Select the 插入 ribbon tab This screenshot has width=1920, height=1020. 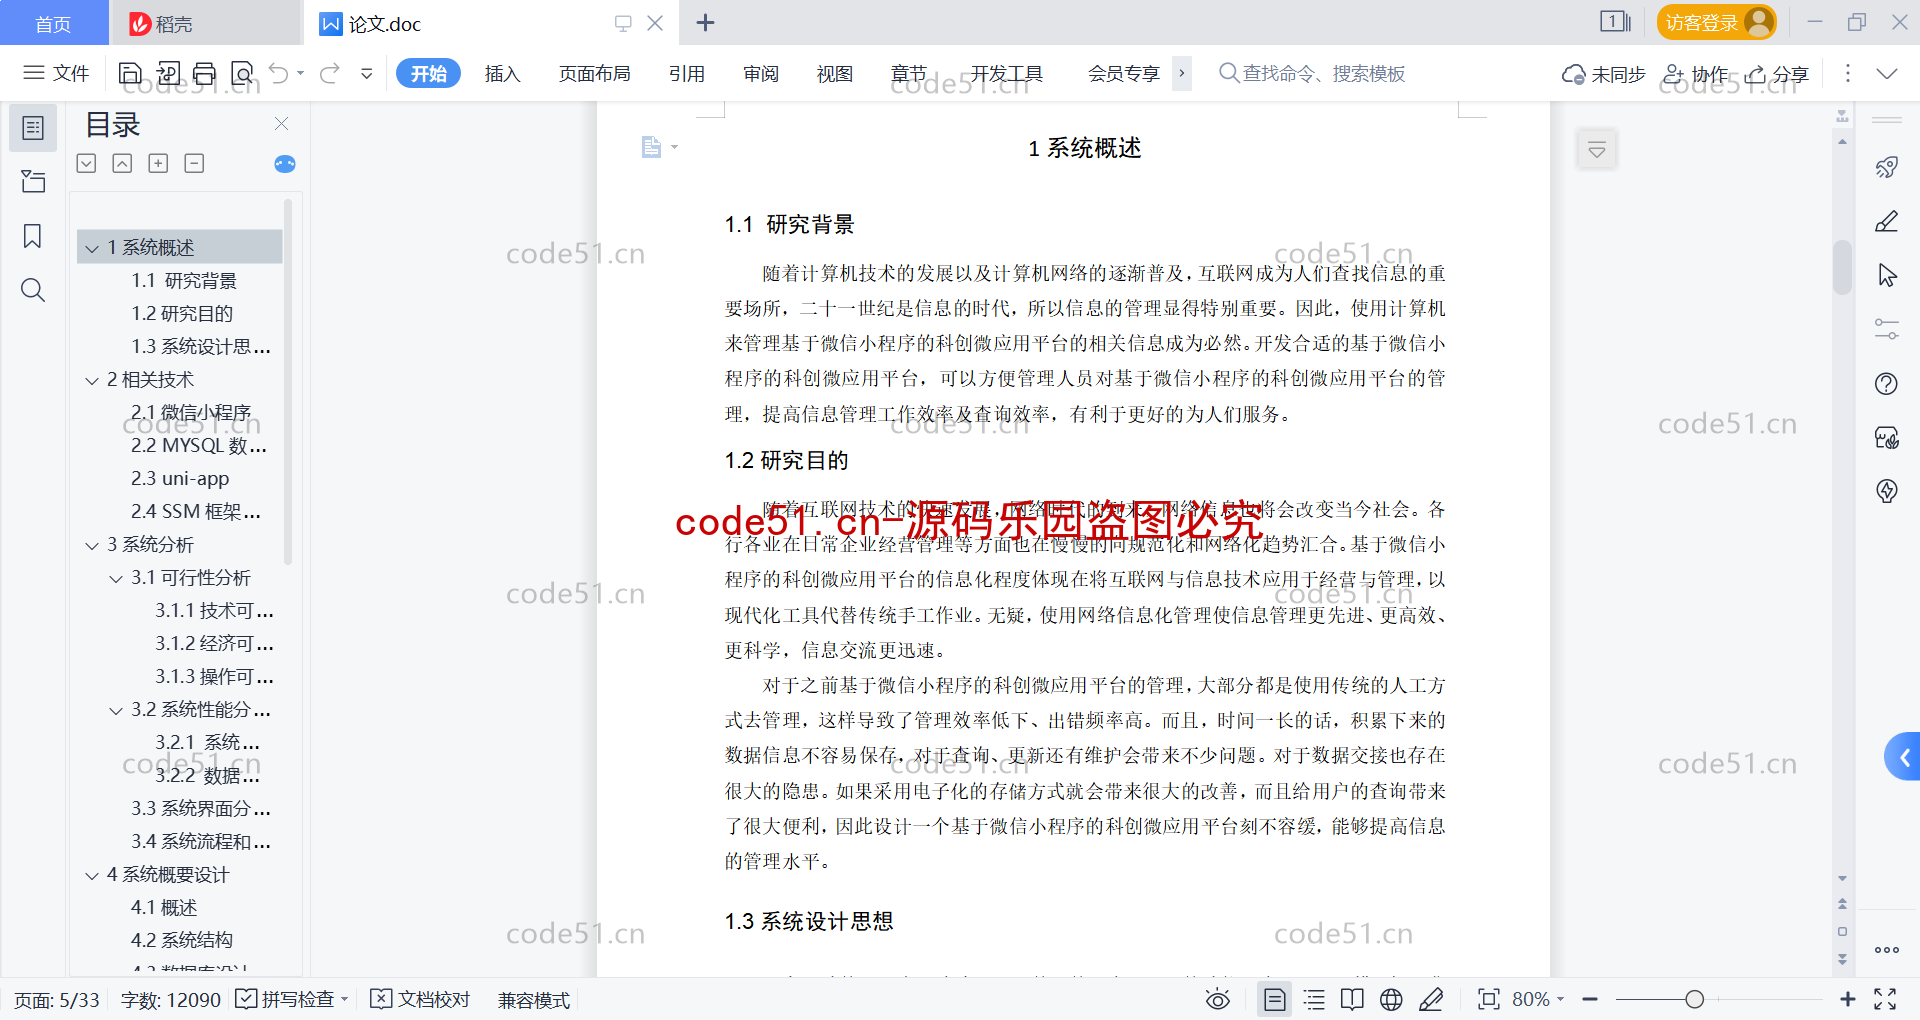pyautogui.click(x=503, y=73)
